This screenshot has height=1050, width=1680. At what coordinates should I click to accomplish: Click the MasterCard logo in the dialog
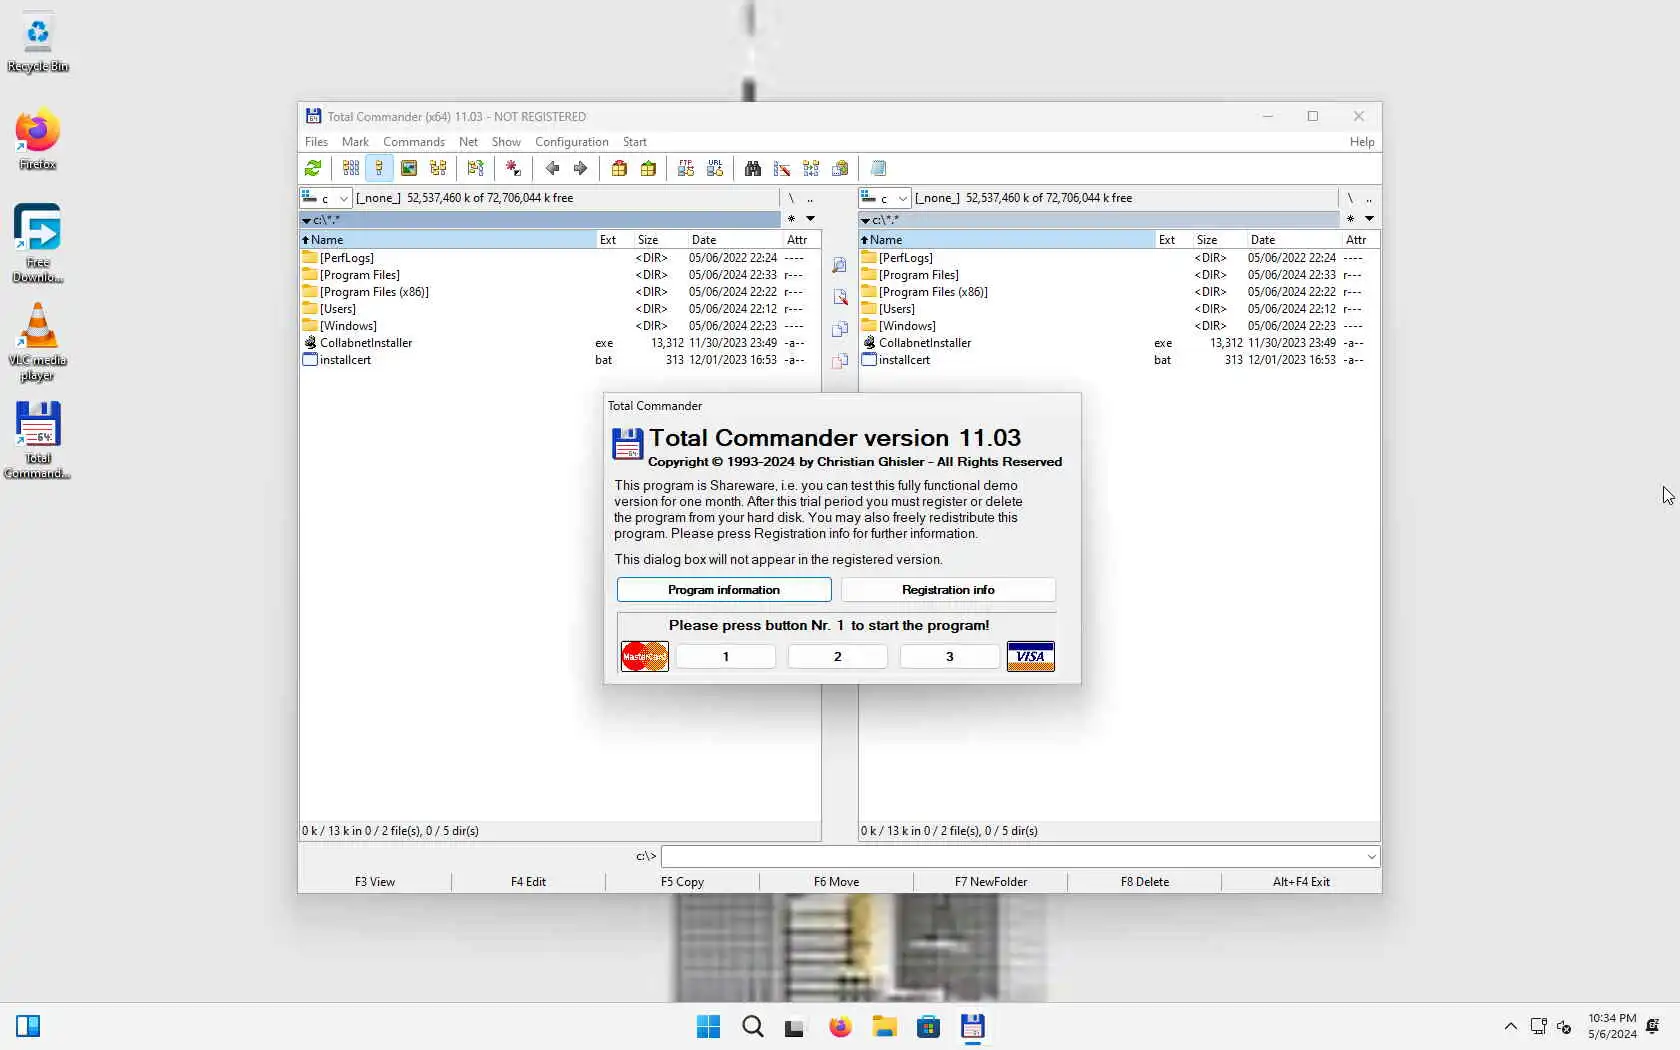pyautogui.click(x=645, y=656)
